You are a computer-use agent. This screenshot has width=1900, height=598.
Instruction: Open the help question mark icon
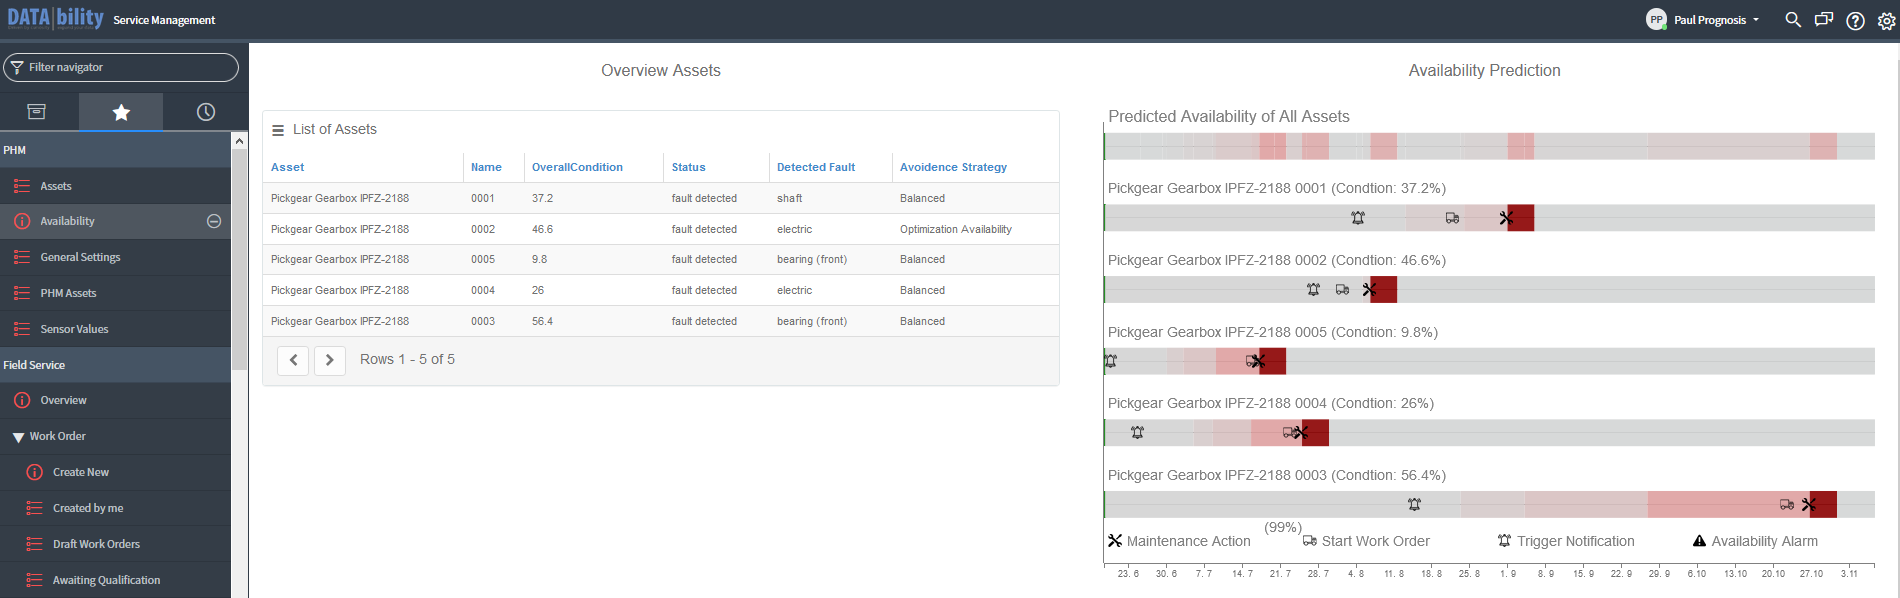[1855, 20]
